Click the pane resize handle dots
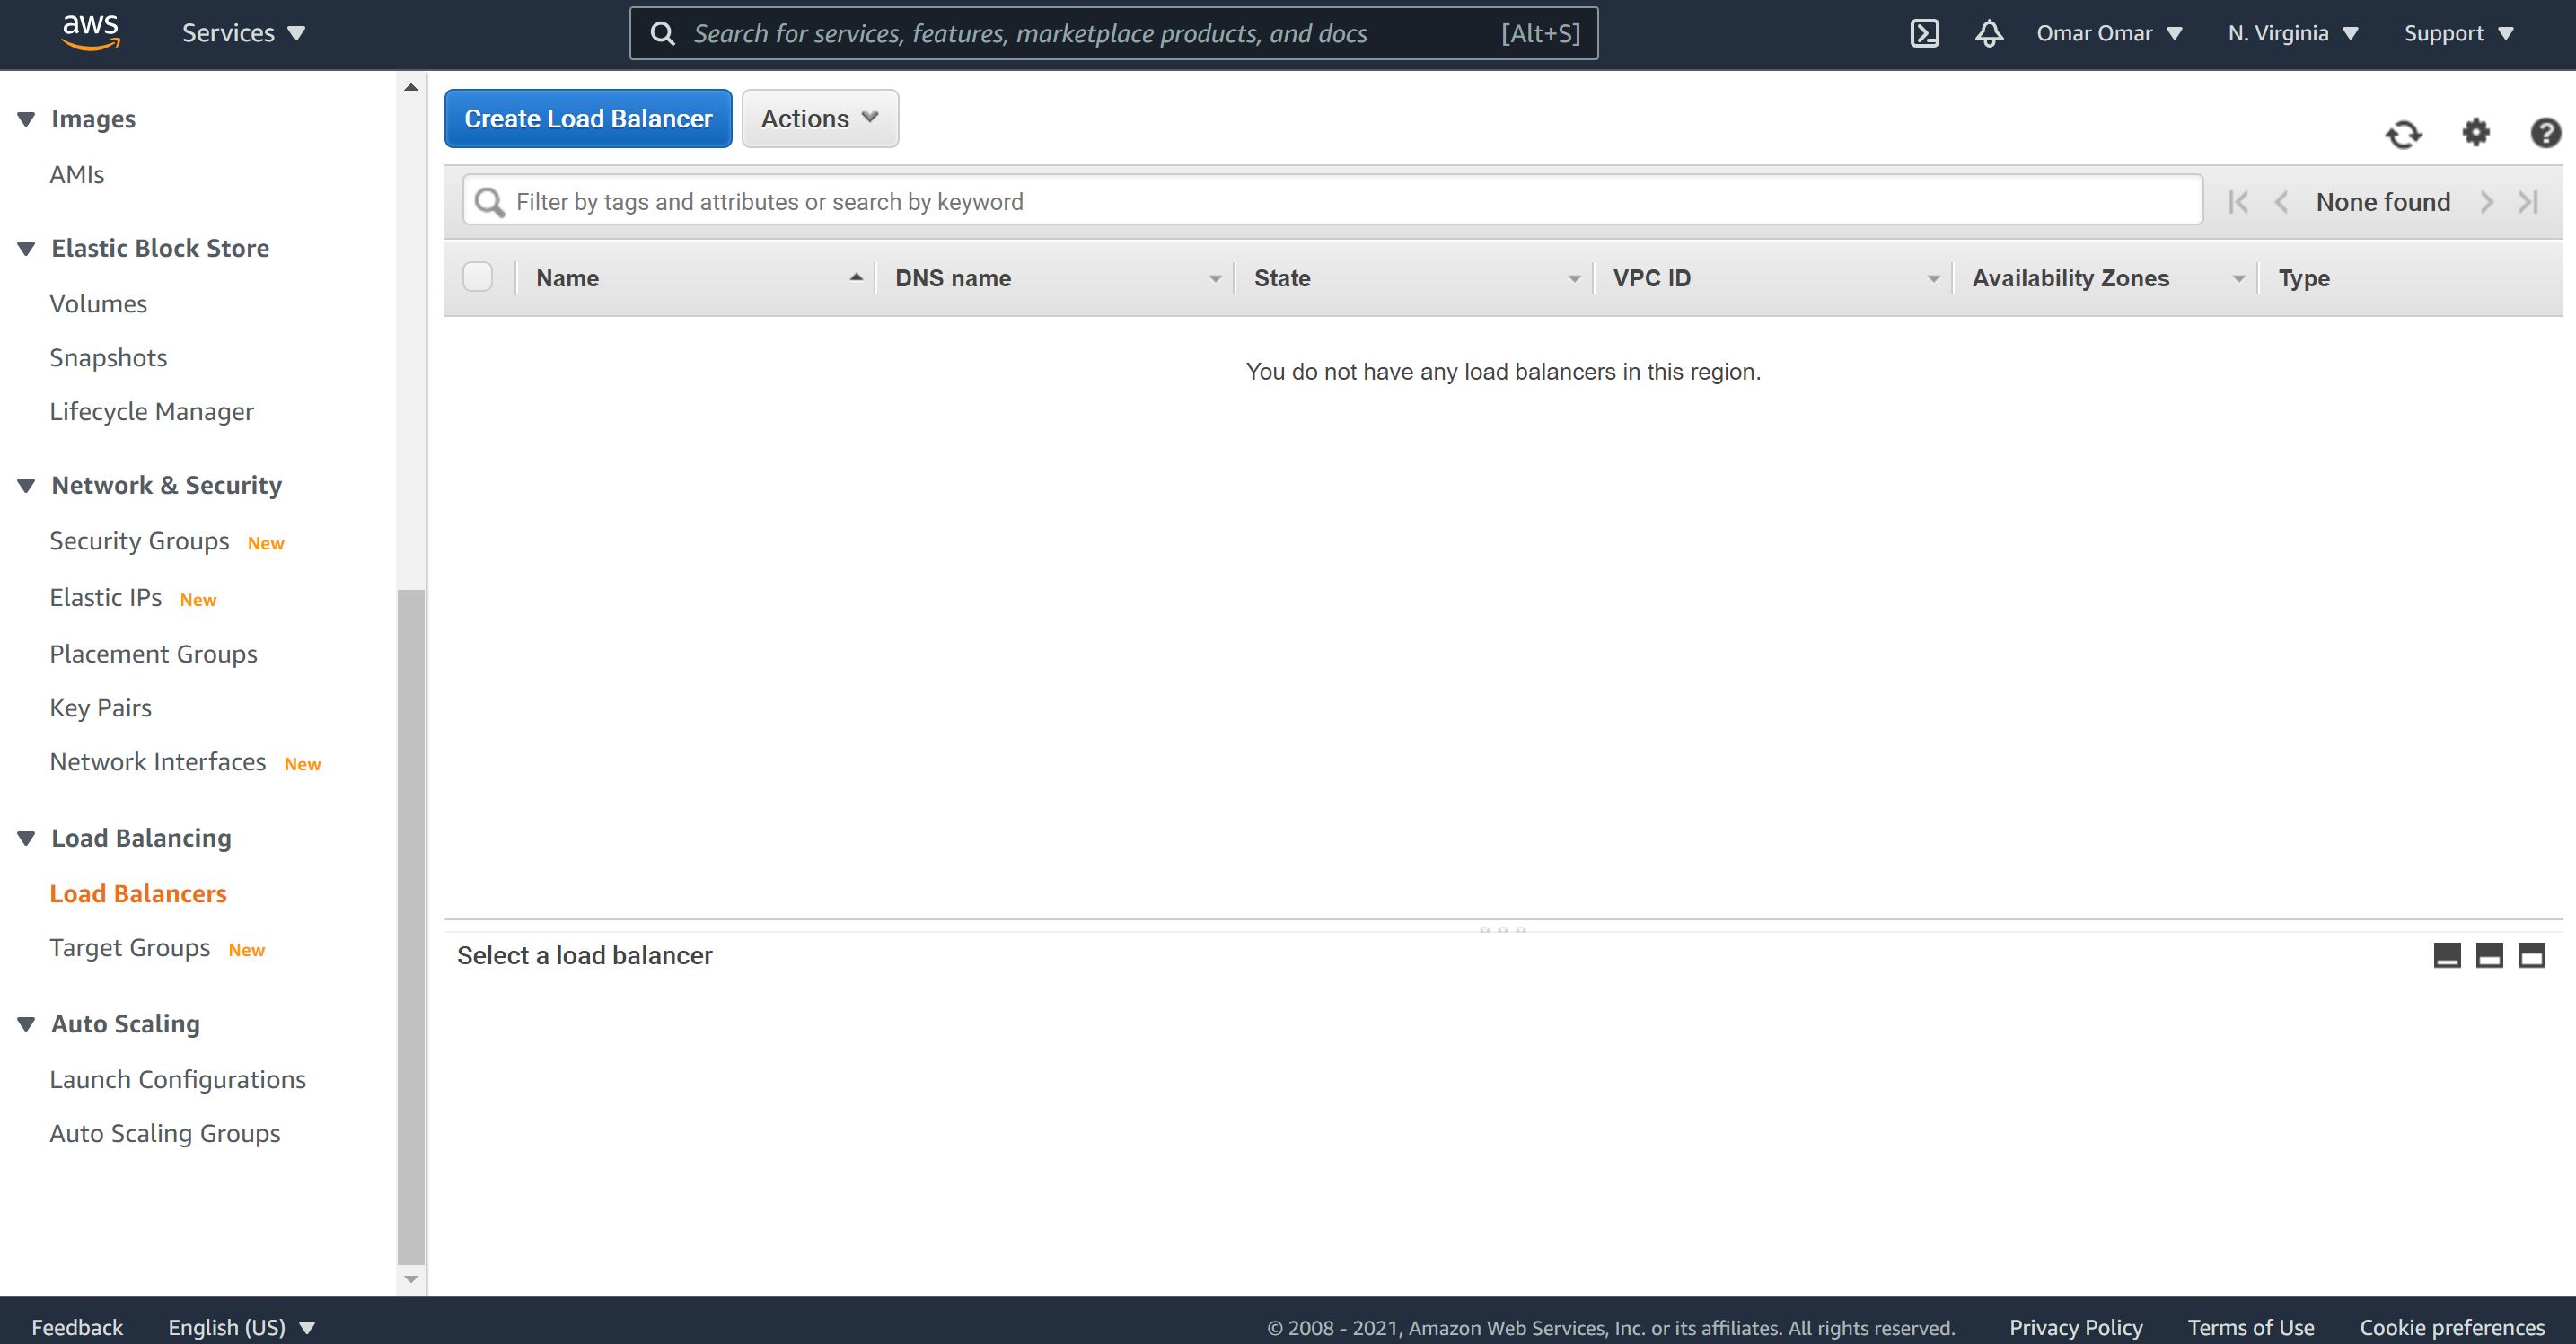The height and width of the screenshot is (1344, 2576). 1503,929
